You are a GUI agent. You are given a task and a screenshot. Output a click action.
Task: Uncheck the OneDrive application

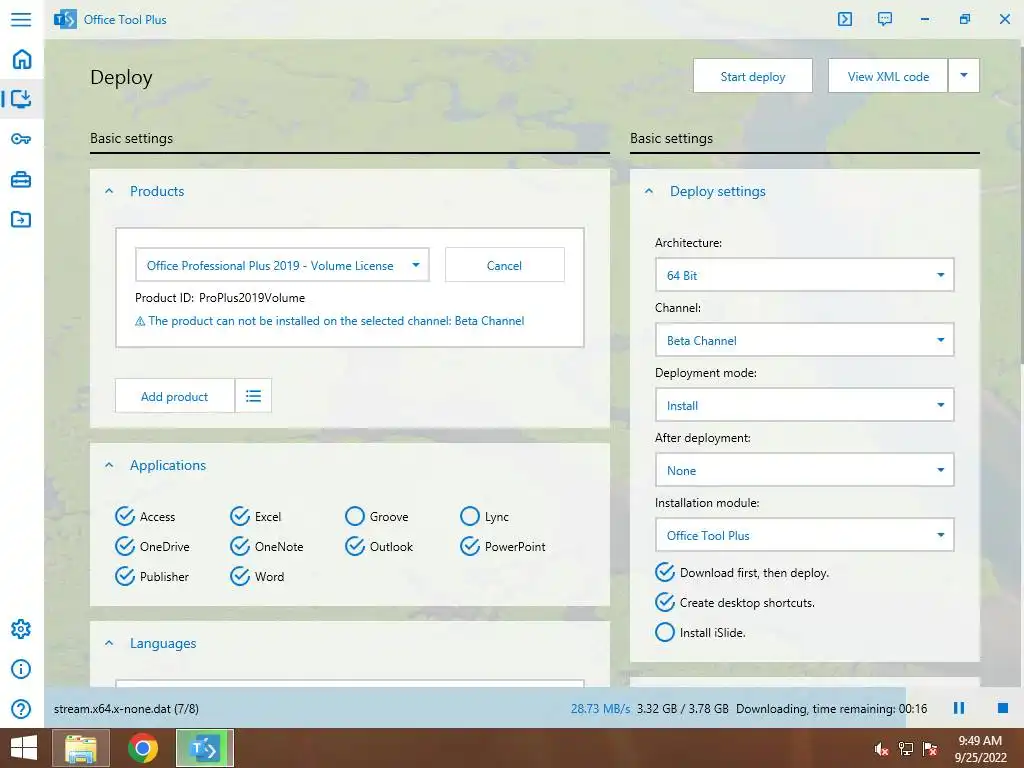pyautogui.click(x=152, y=546)
